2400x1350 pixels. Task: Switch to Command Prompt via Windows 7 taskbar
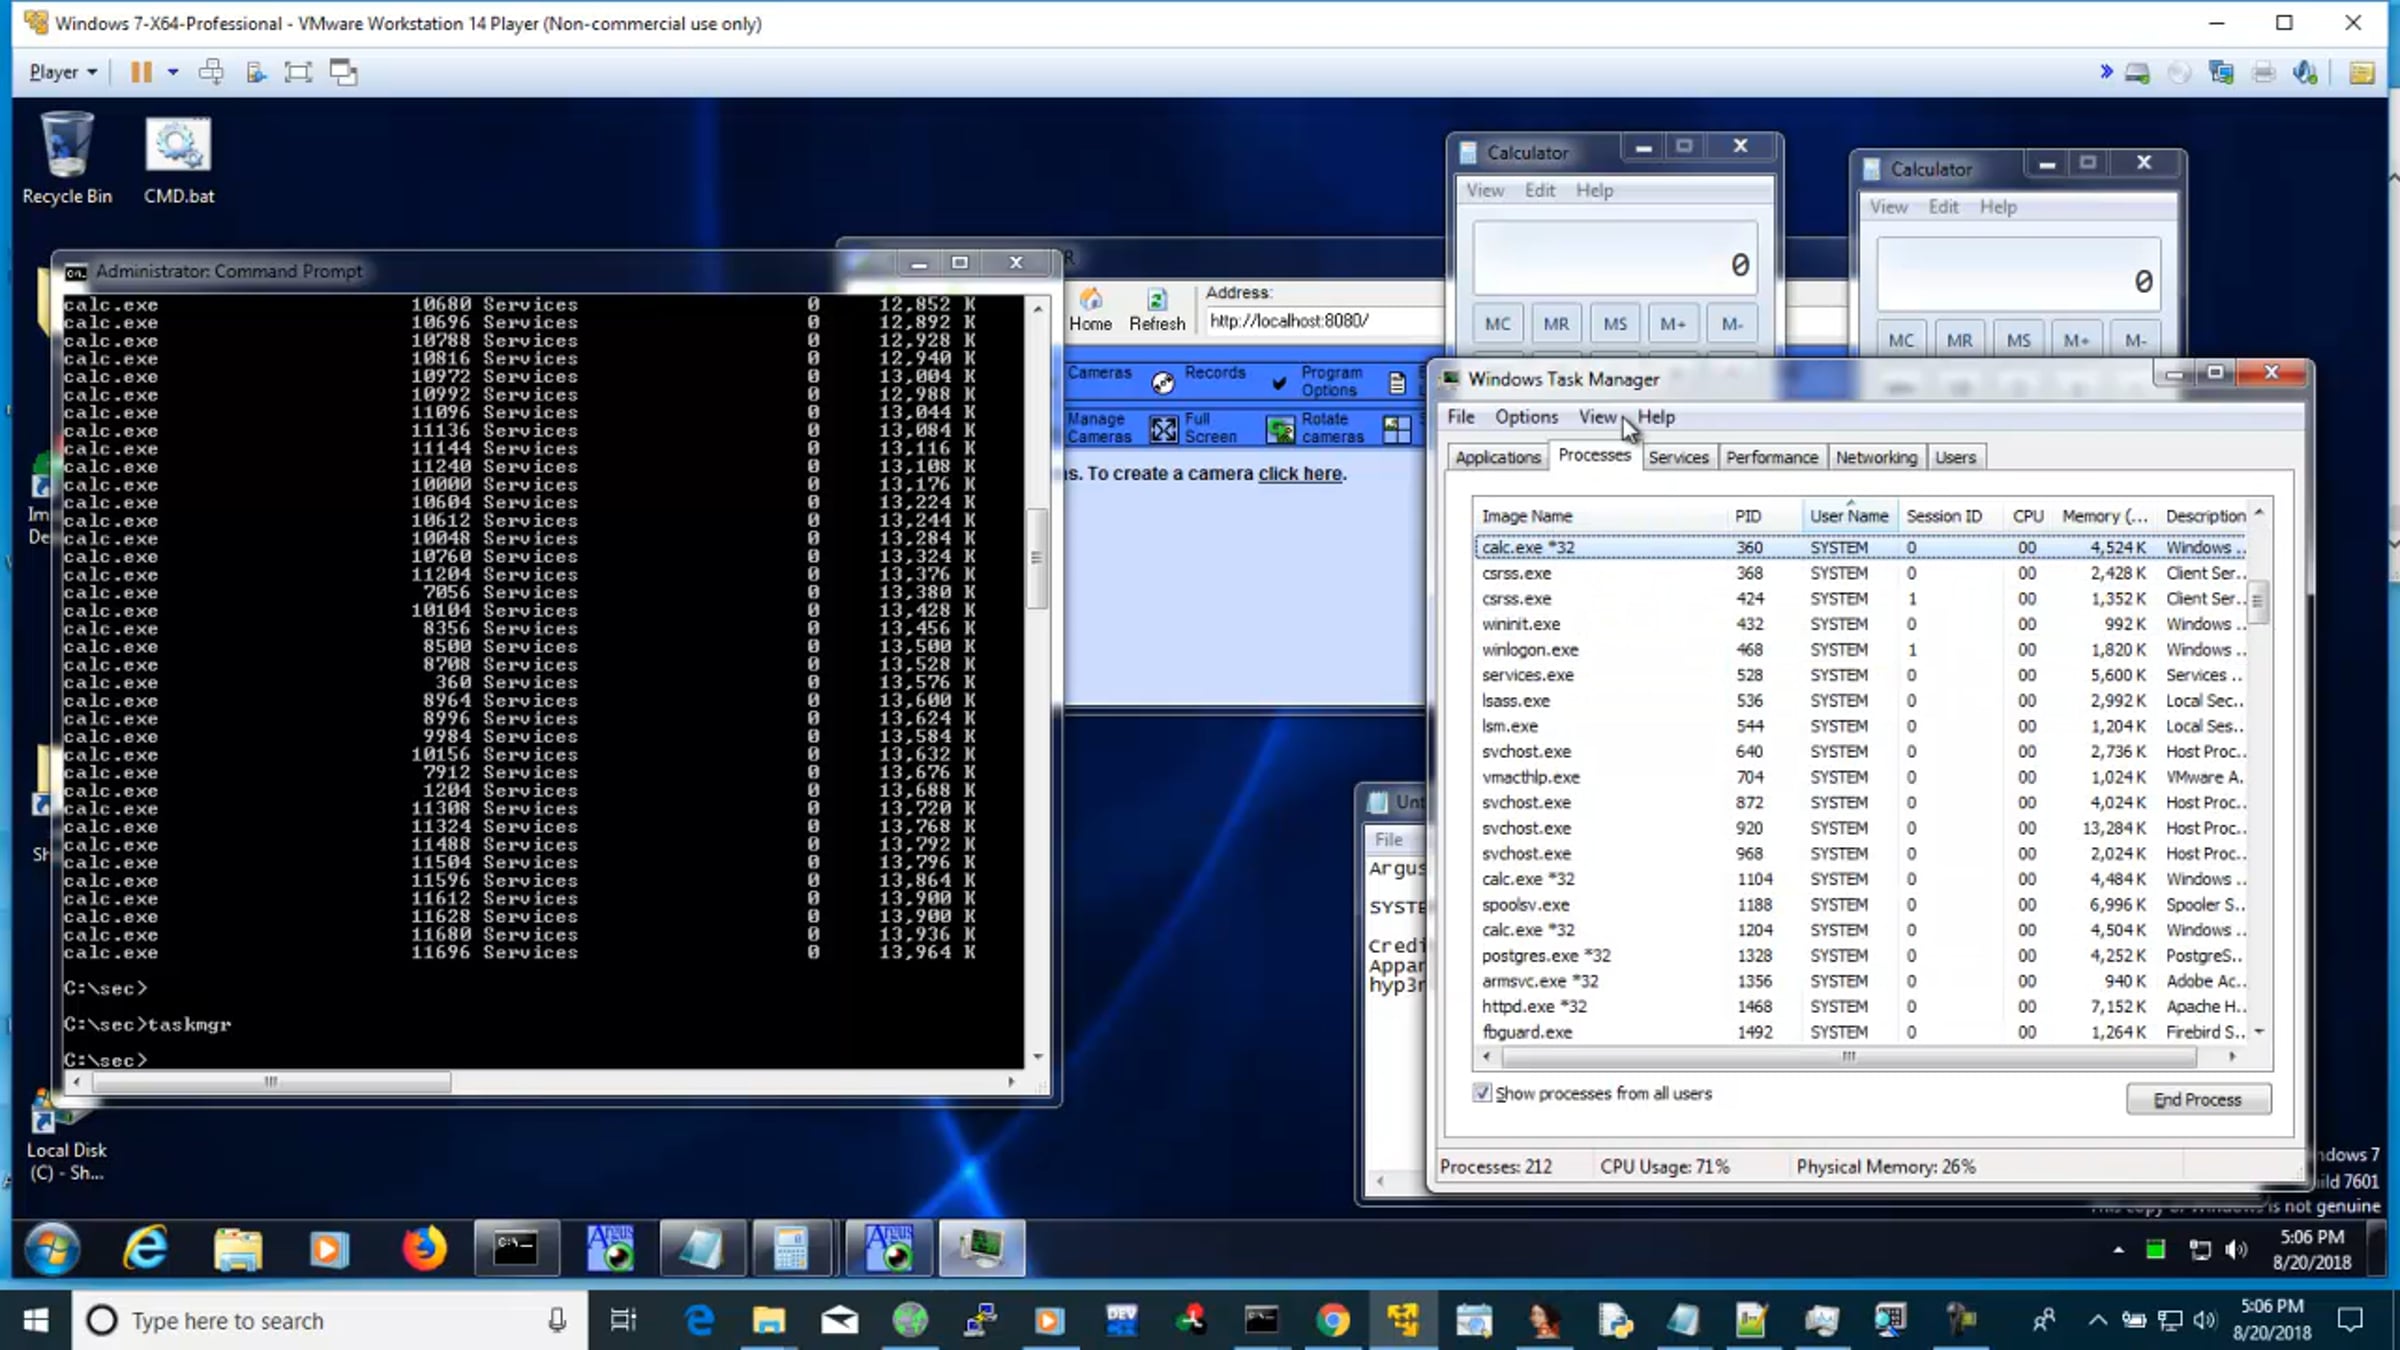tap(516, 1249)
